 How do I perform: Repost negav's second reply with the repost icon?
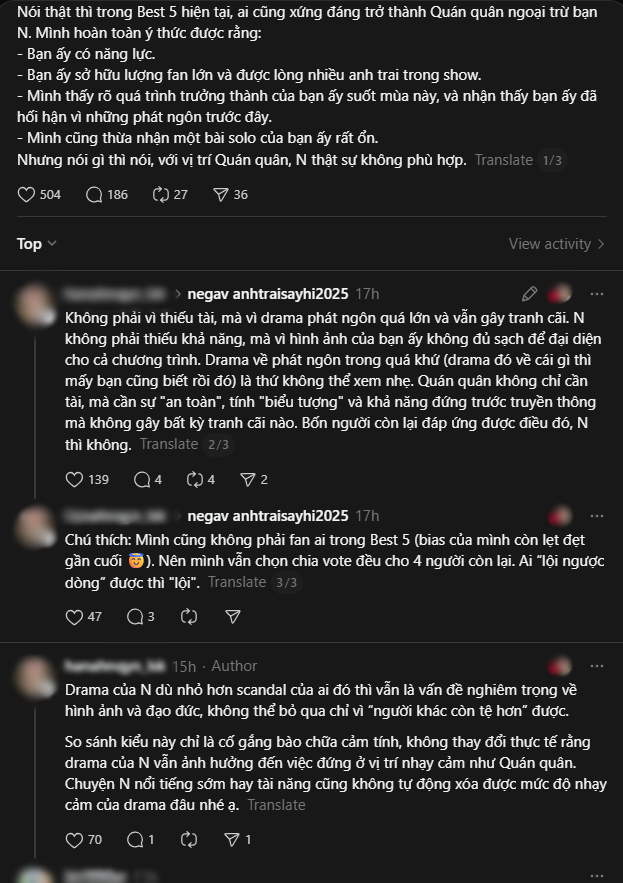coord(188,617)
